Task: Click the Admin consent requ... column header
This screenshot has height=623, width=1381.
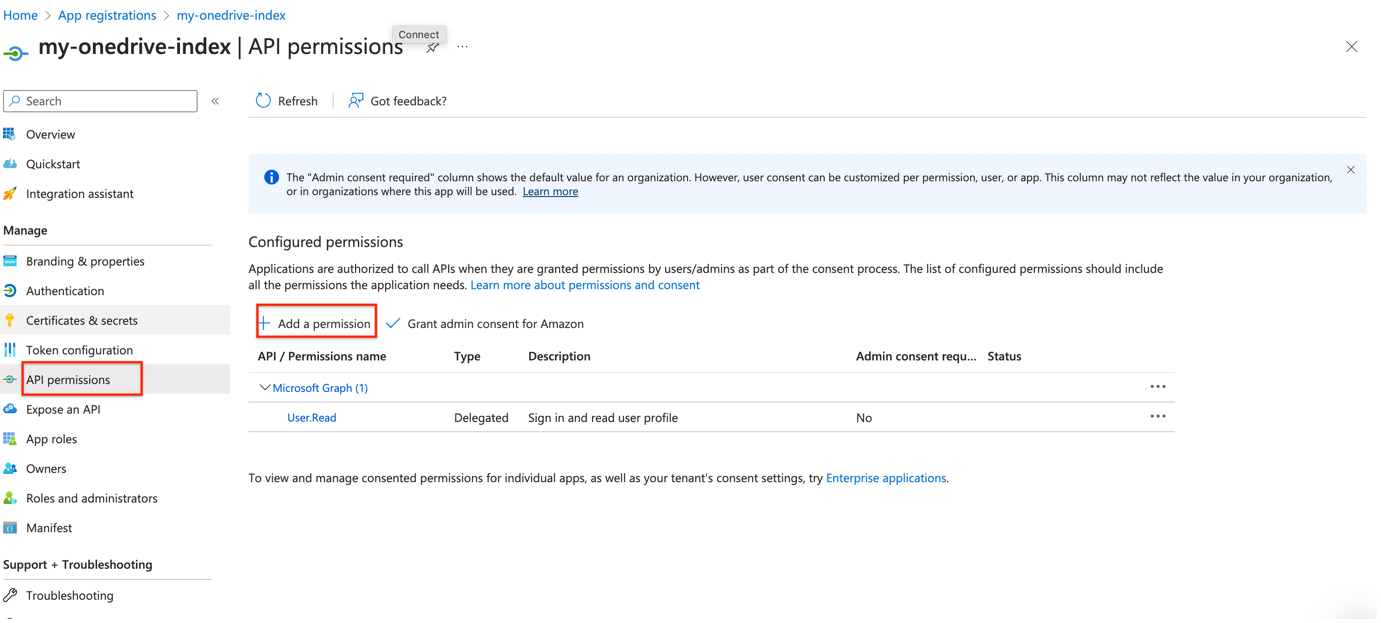Action: 916,357
